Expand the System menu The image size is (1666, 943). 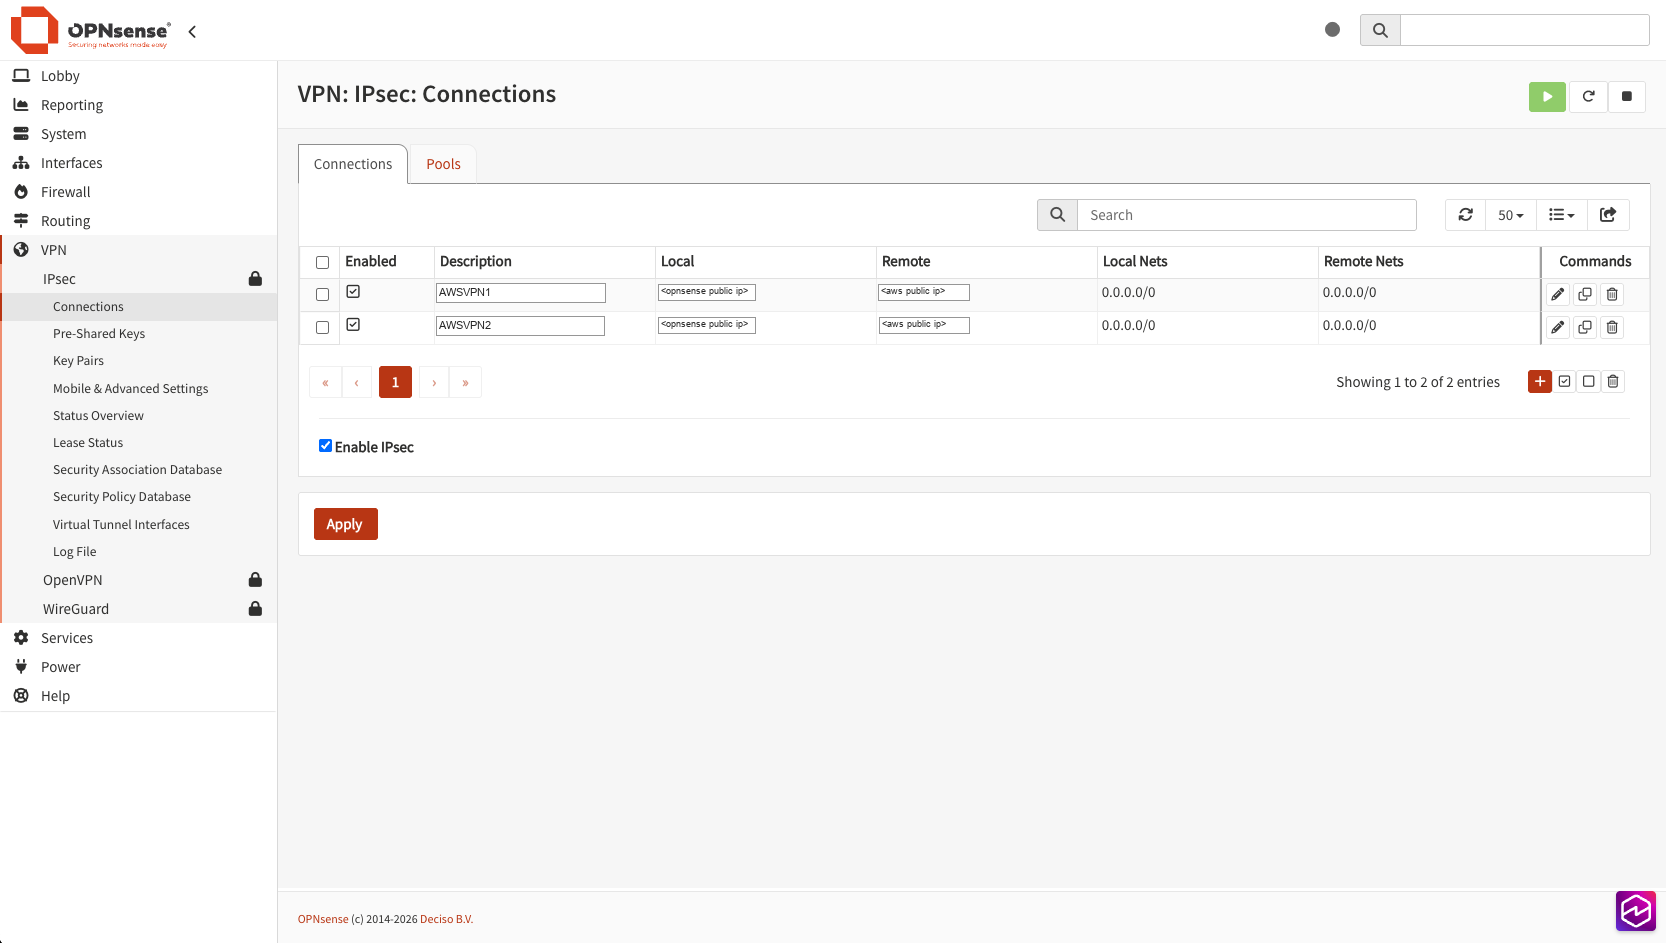139,134
